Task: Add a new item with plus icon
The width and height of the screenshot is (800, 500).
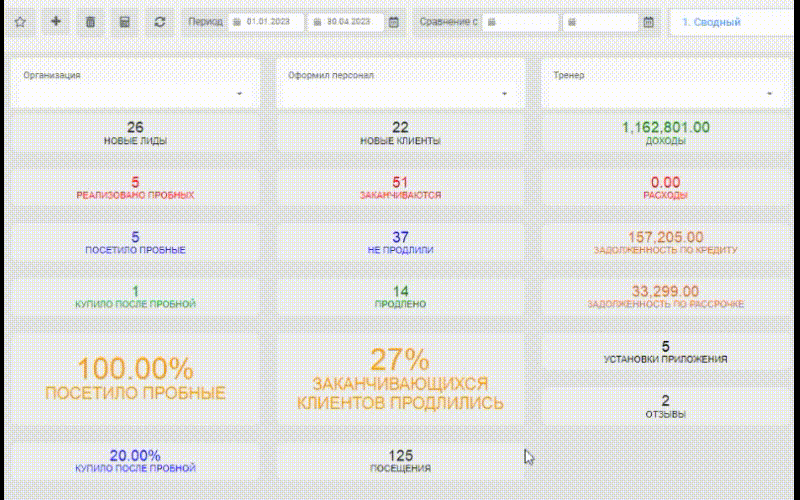Action: click(56, 22)
